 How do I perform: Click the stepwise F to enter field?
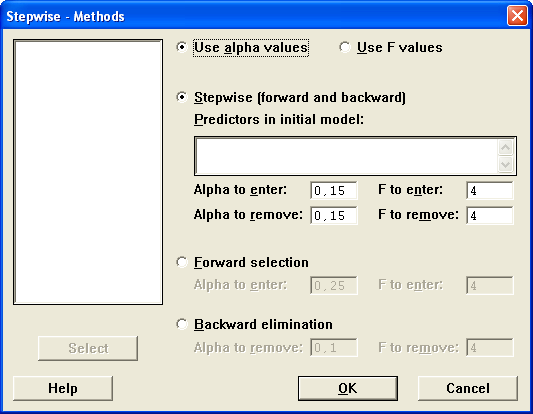pyautogui.click(x=490, y=190)
